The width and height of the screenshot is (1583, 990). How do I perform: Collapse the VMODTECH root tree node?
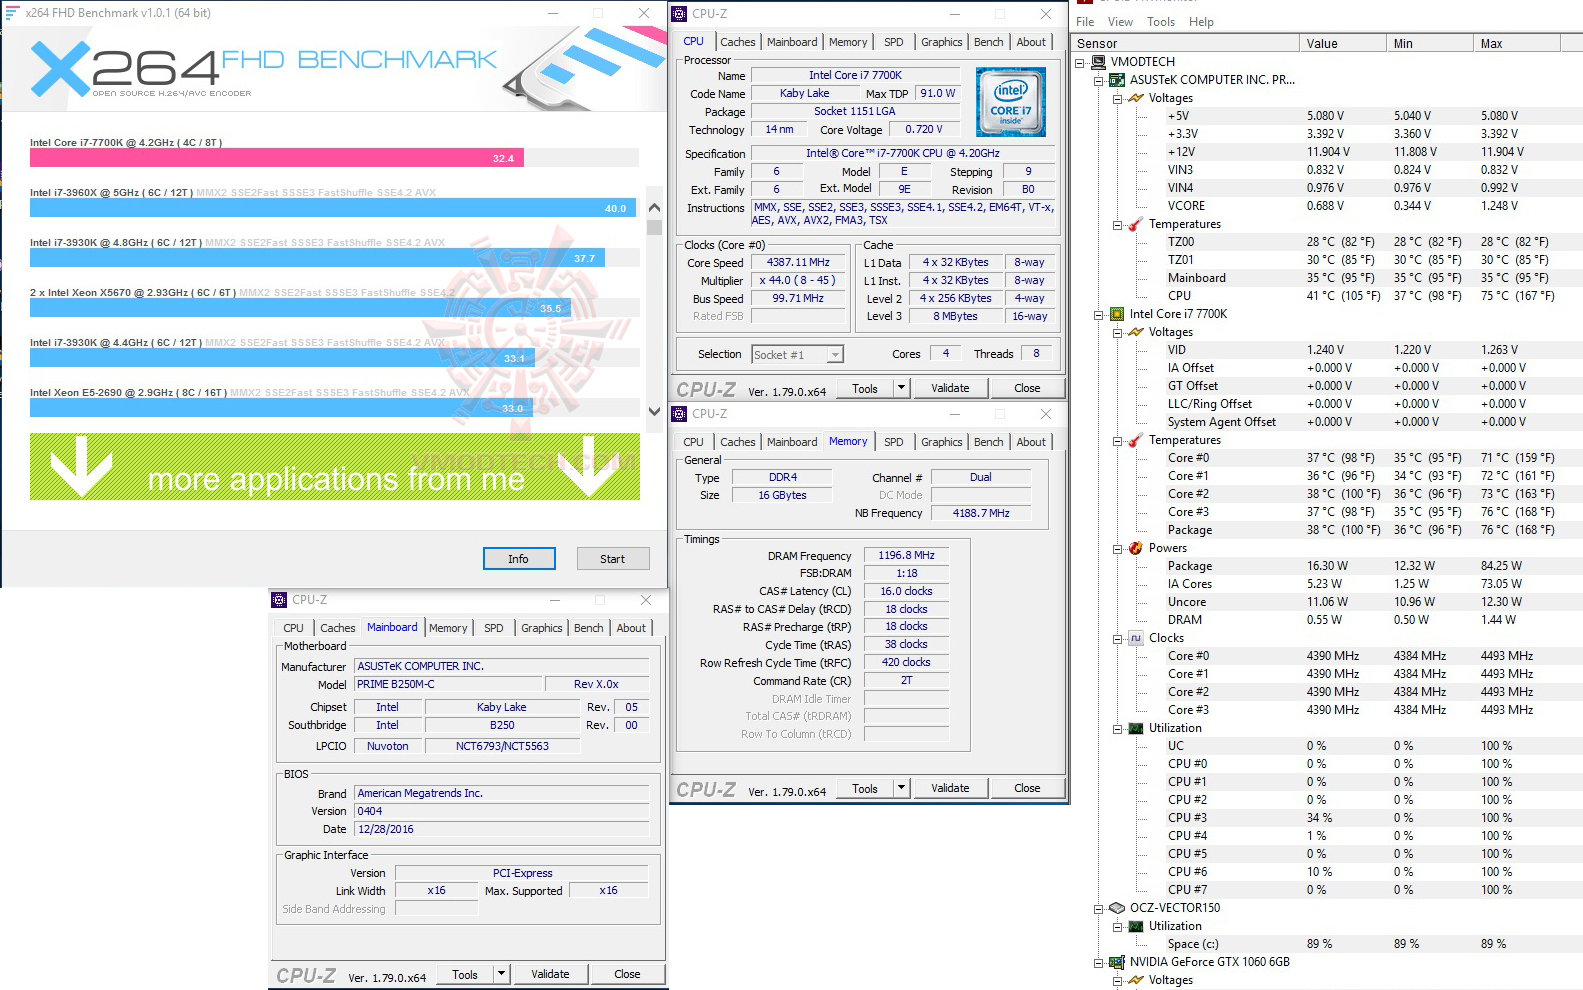pyautogui.click(x=1080, y=62)
